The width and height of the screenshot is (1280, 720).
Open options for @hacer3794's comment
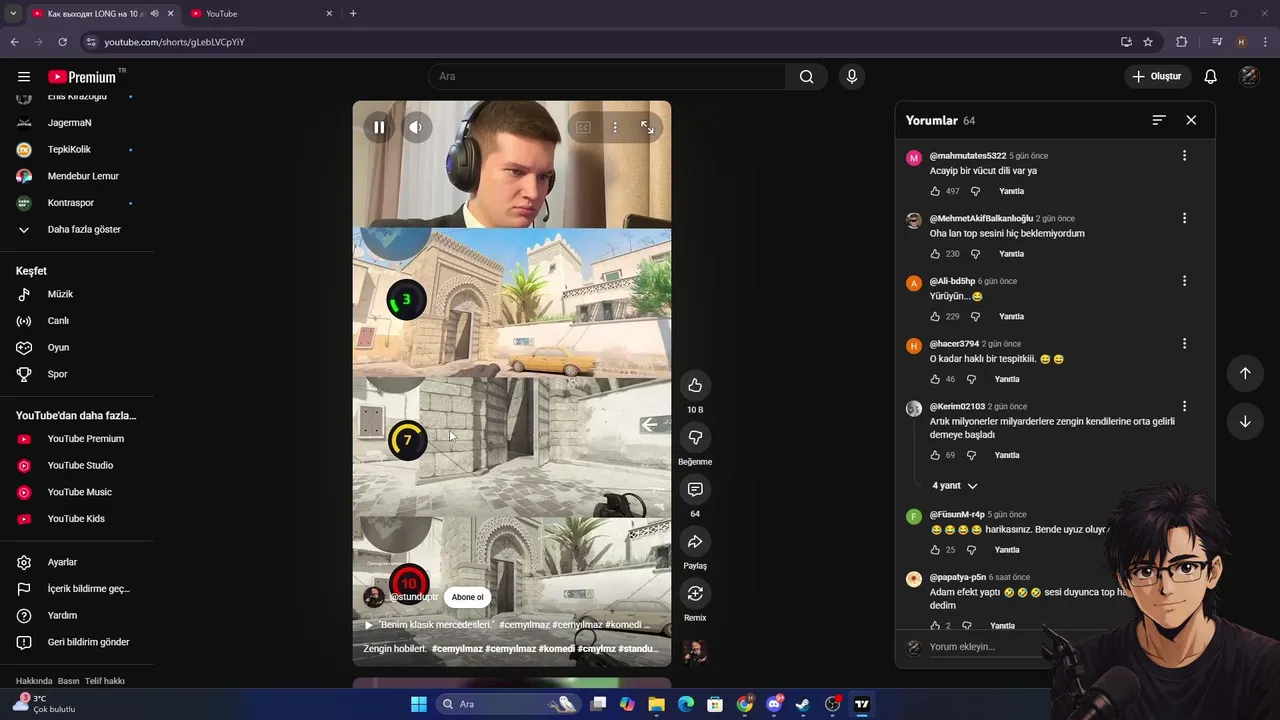point(1184,344)
